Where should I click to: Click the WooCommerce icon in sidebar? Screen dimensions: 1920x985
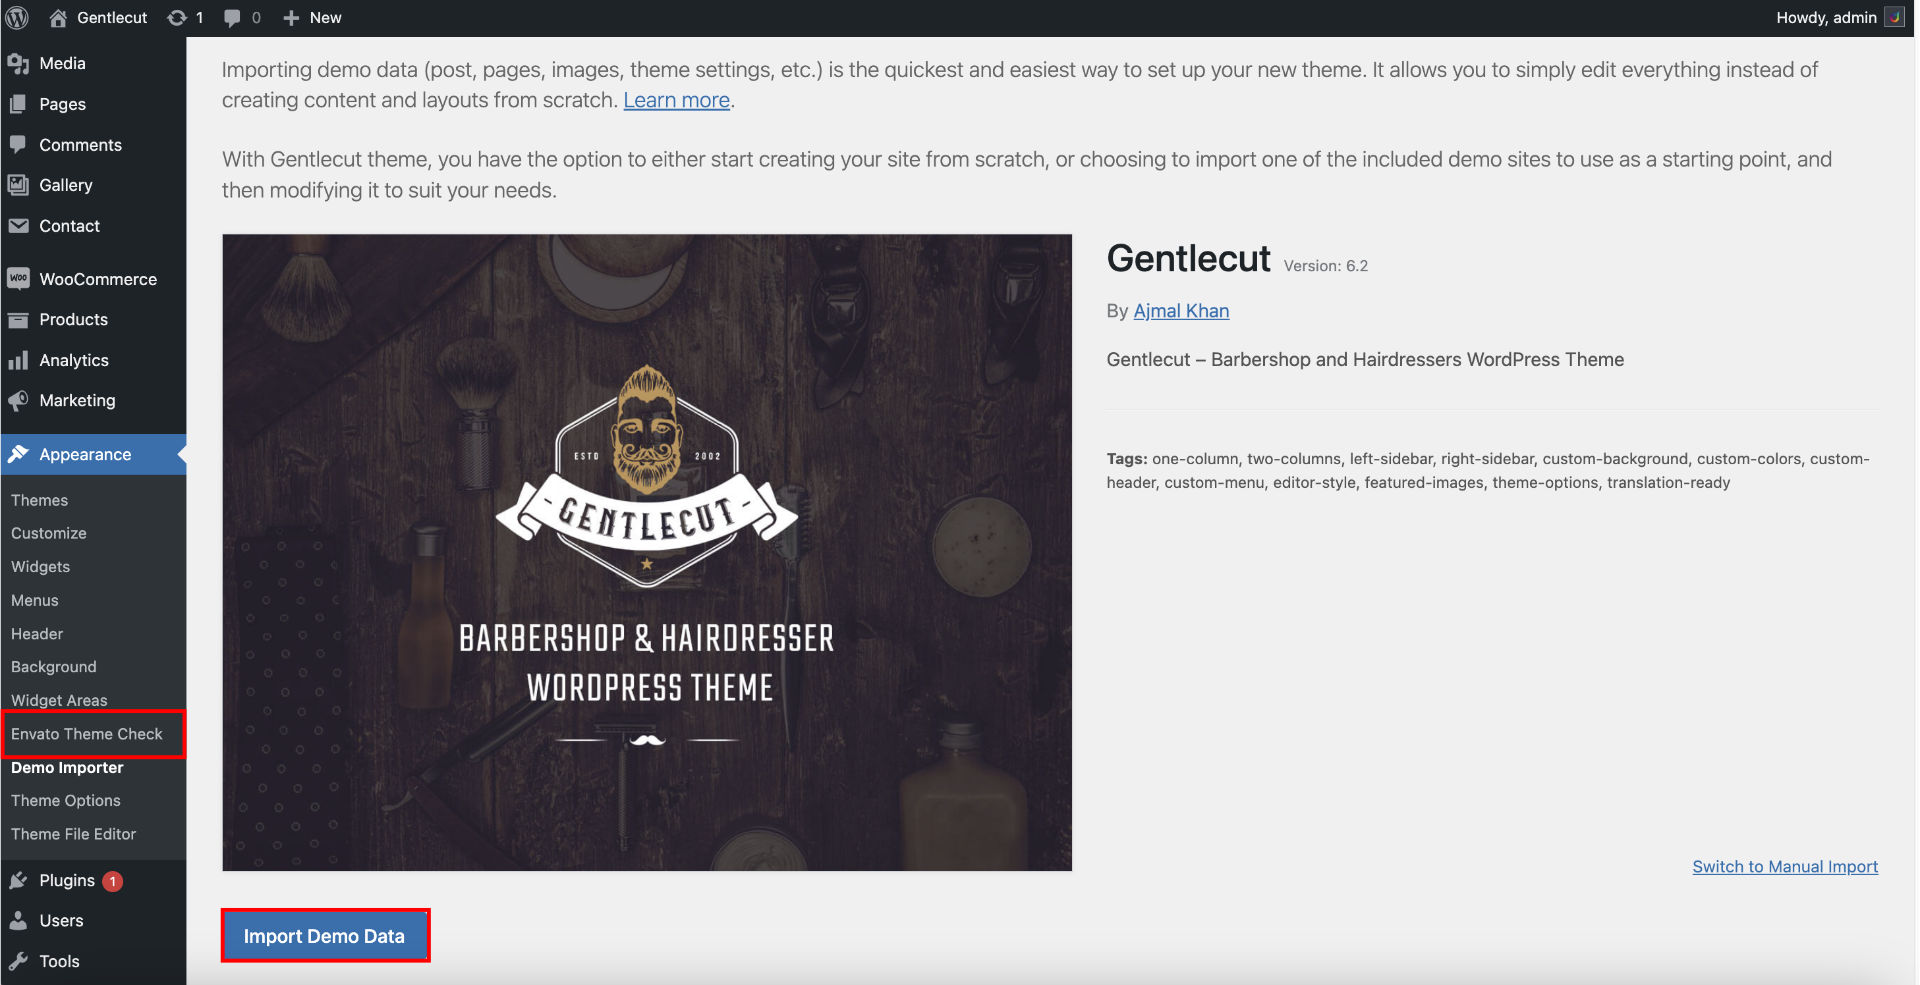click(18, 279)
